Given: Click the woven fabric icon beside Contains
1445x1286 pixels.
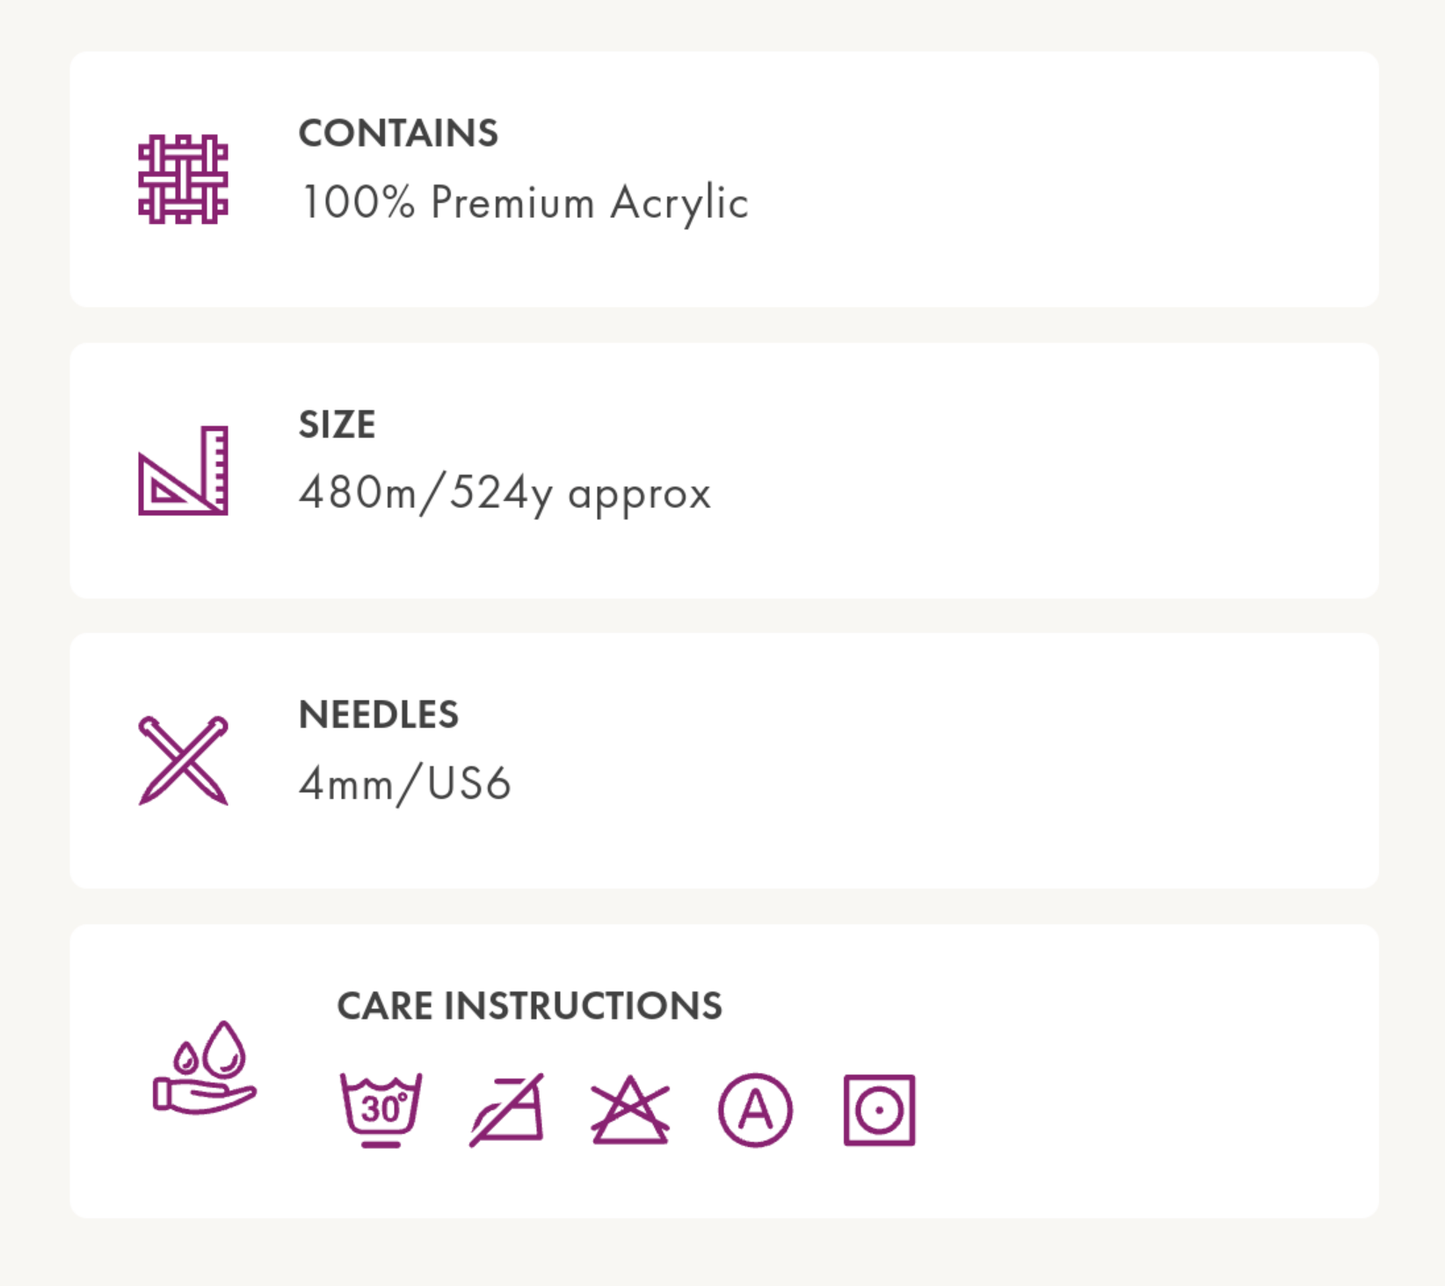Looking at the screenshot, I should coord(183,179).
